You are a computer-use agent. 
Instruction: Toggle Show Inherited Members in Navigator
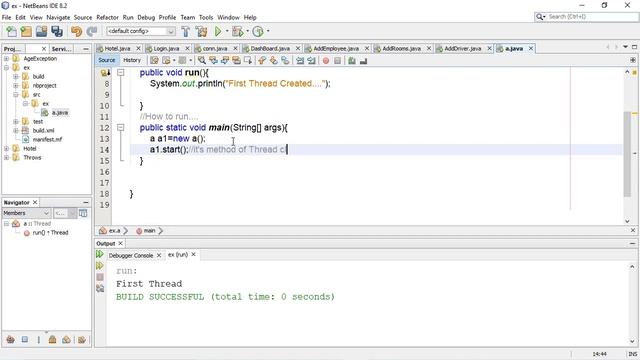(x=11, y=339)
